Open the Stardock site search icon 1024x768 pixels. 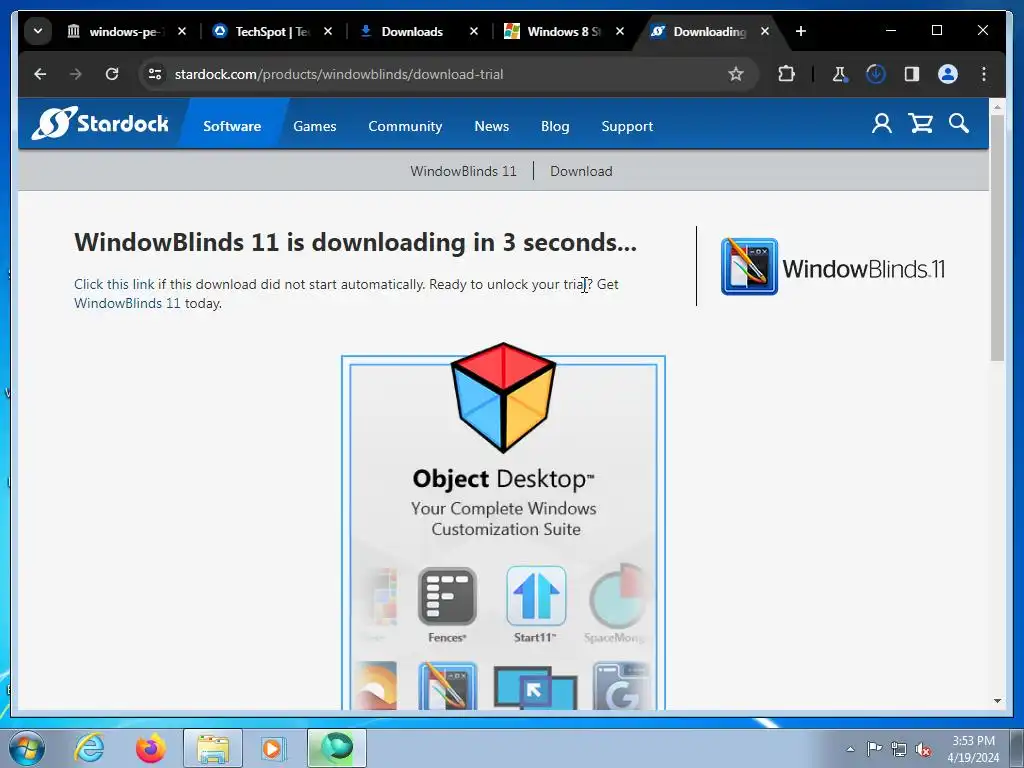(x=959, y=123)
